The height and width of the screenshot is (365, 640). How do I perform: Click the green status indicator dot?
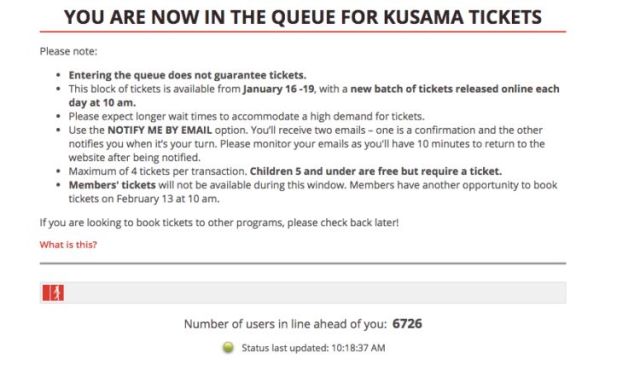(228, 347)
